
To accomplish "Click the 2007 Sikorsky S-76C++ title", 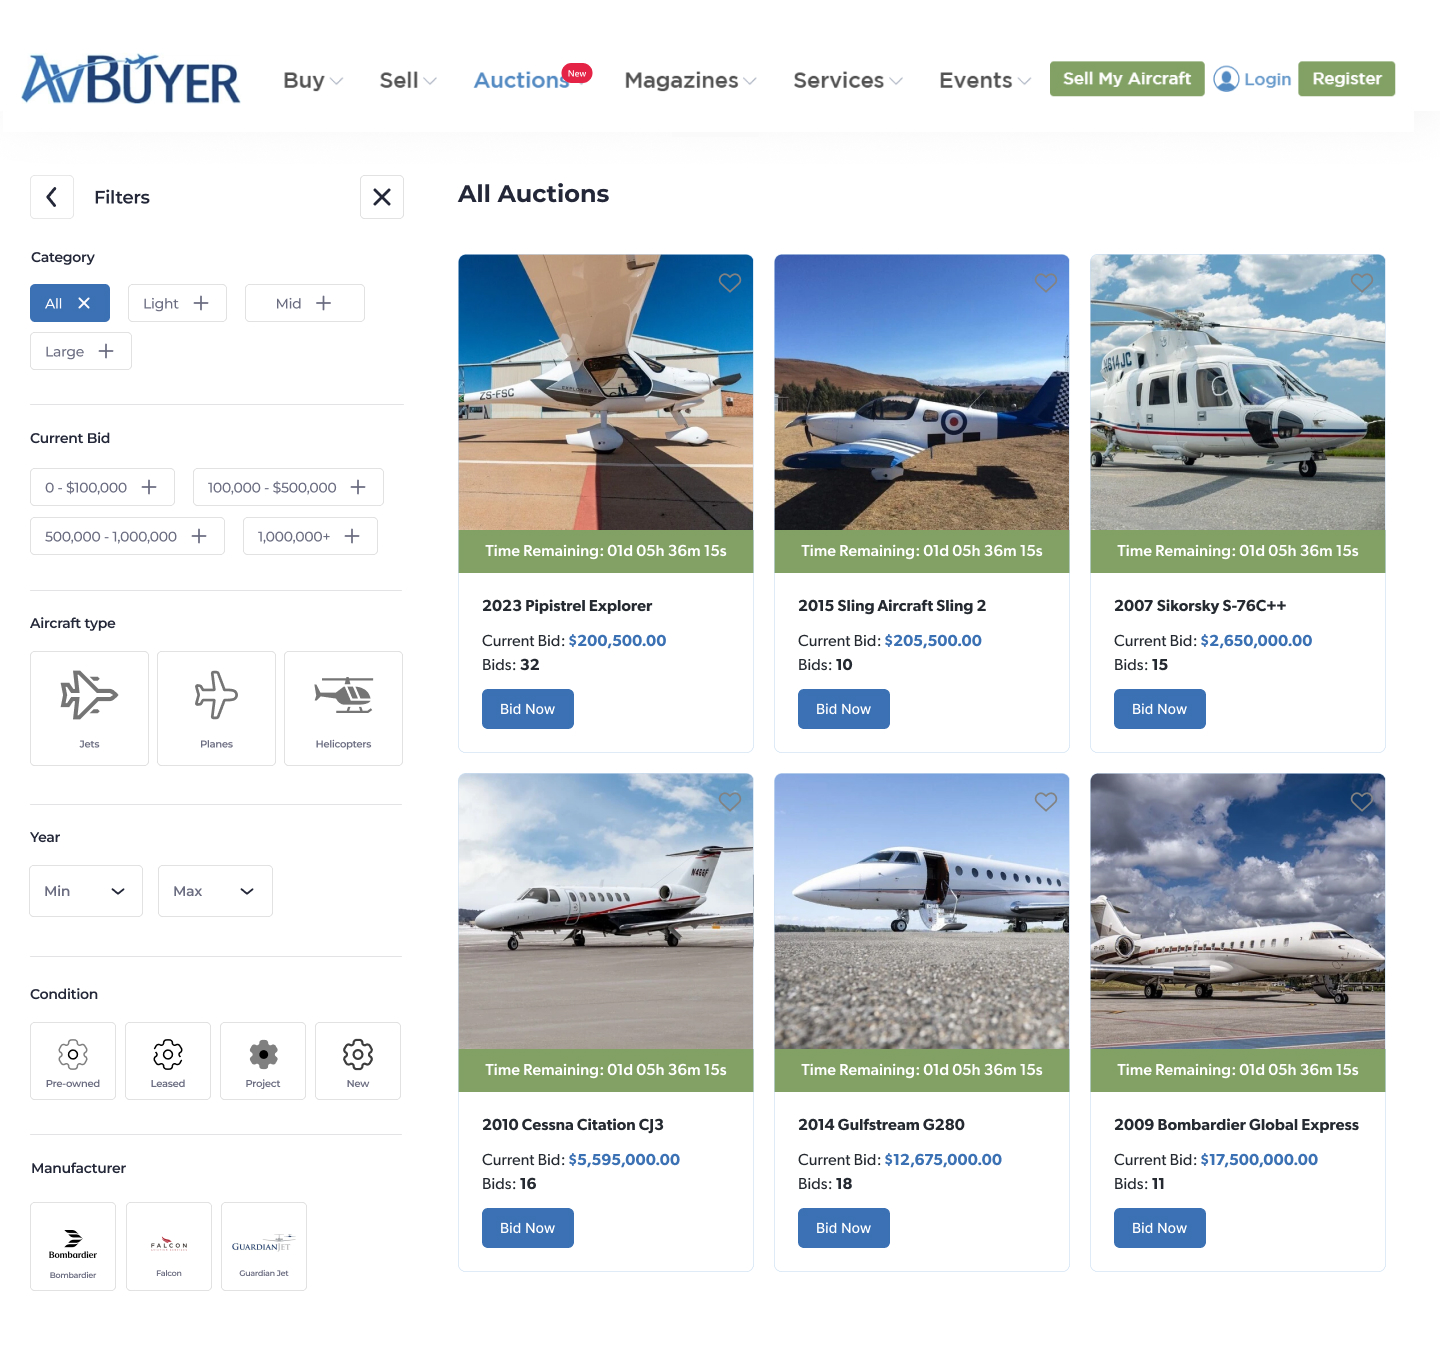I will [1200, 605].
